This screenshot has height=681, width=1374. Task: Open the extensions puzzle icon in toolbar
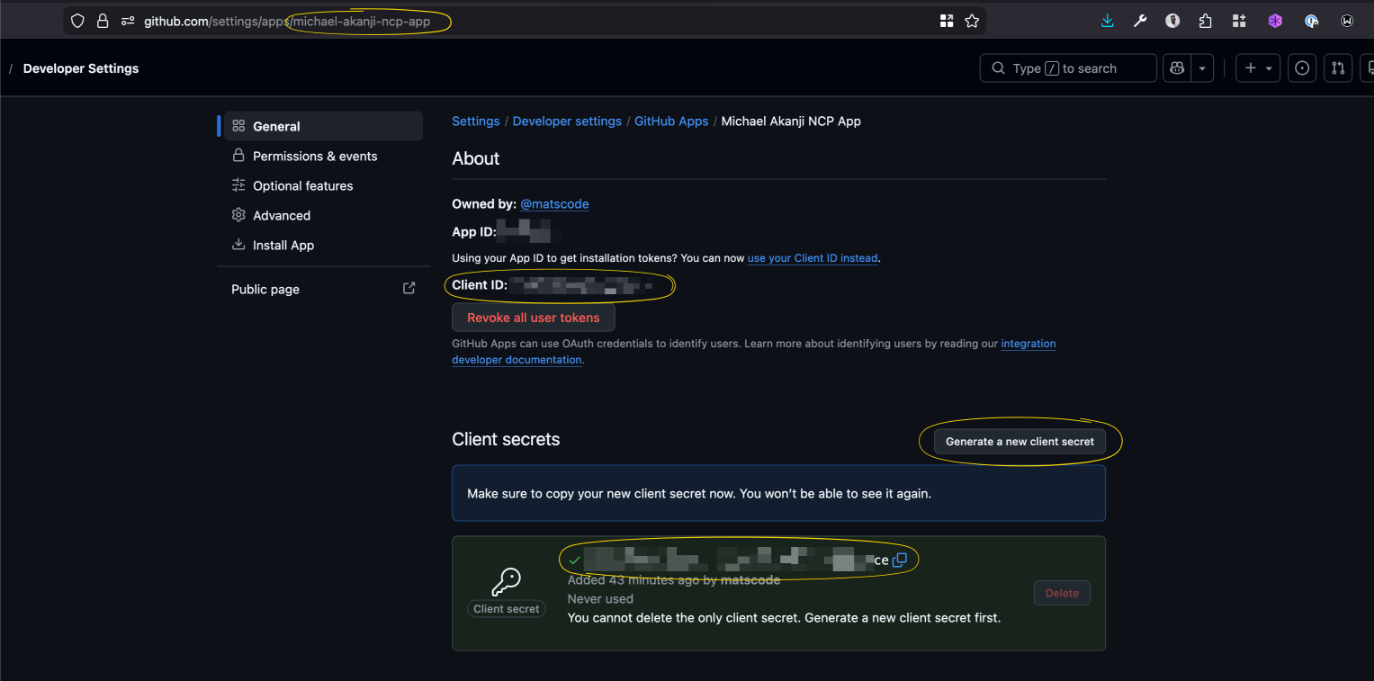[x=1205, y=20]
